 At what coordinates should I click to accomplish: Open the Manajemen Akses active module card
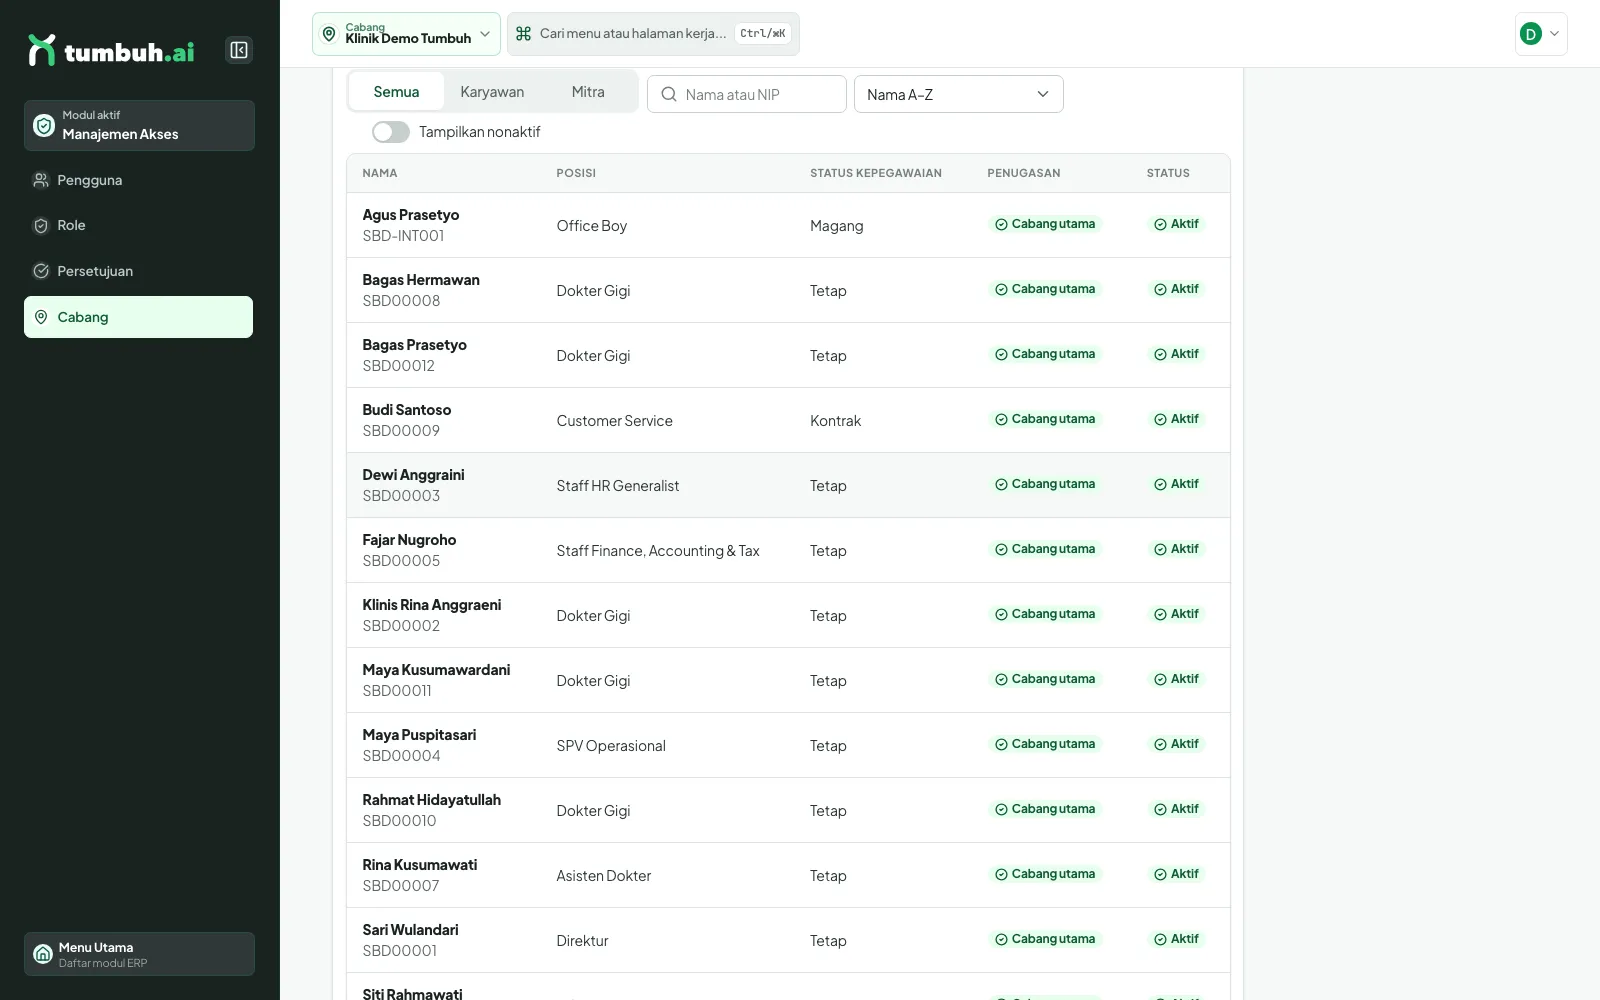coord(139,125)
